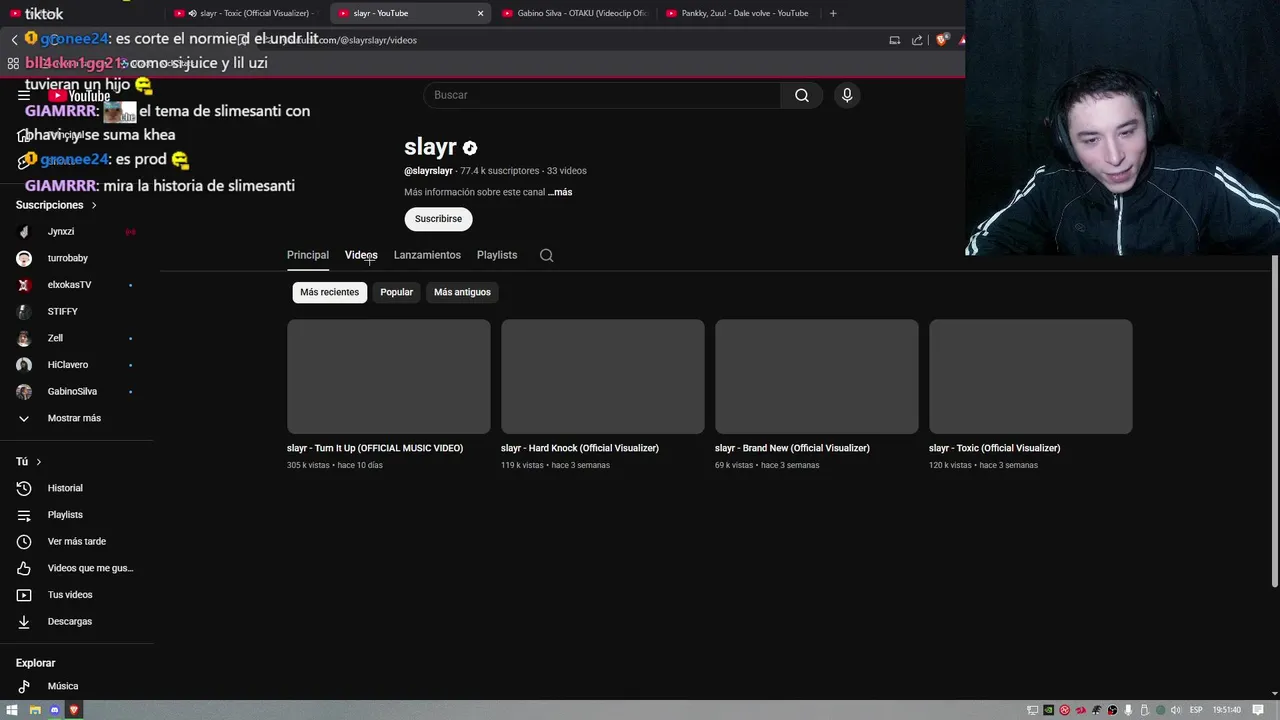Open NVIDIA tray icon
The height and width of the screenshot is (720, 1280).
click(x=1048, y=710)
